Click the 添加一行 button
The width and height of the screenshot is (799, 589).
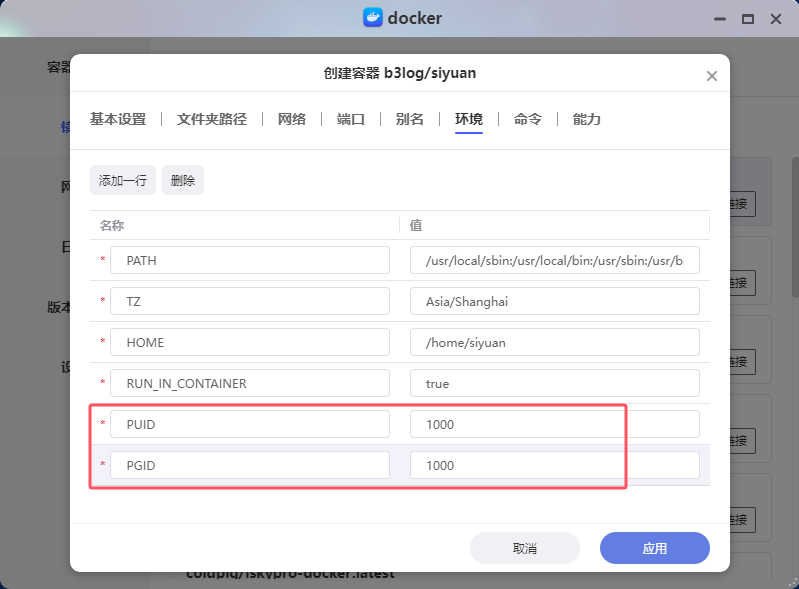(123, 180)
